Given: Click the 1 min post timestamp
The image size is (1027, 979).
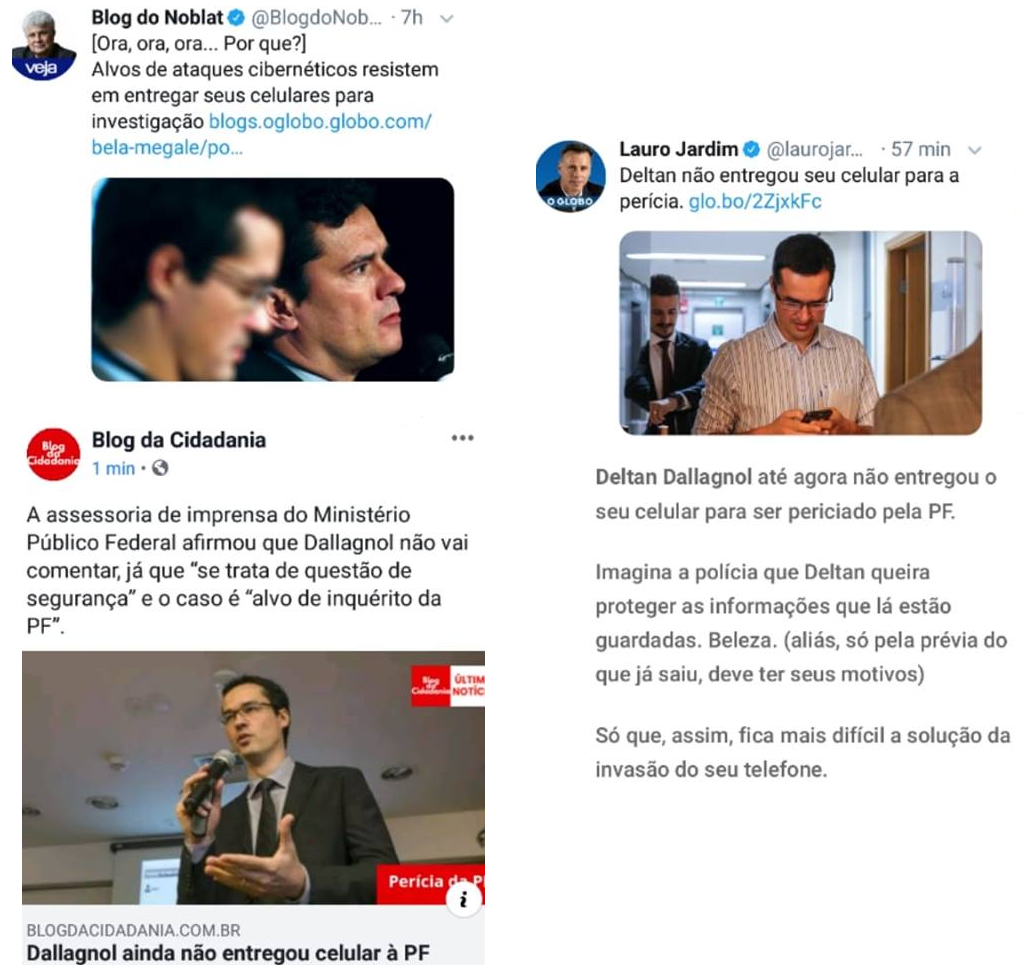Looking at the screenshot, I should pyautogui.click(x=113, y=468).
